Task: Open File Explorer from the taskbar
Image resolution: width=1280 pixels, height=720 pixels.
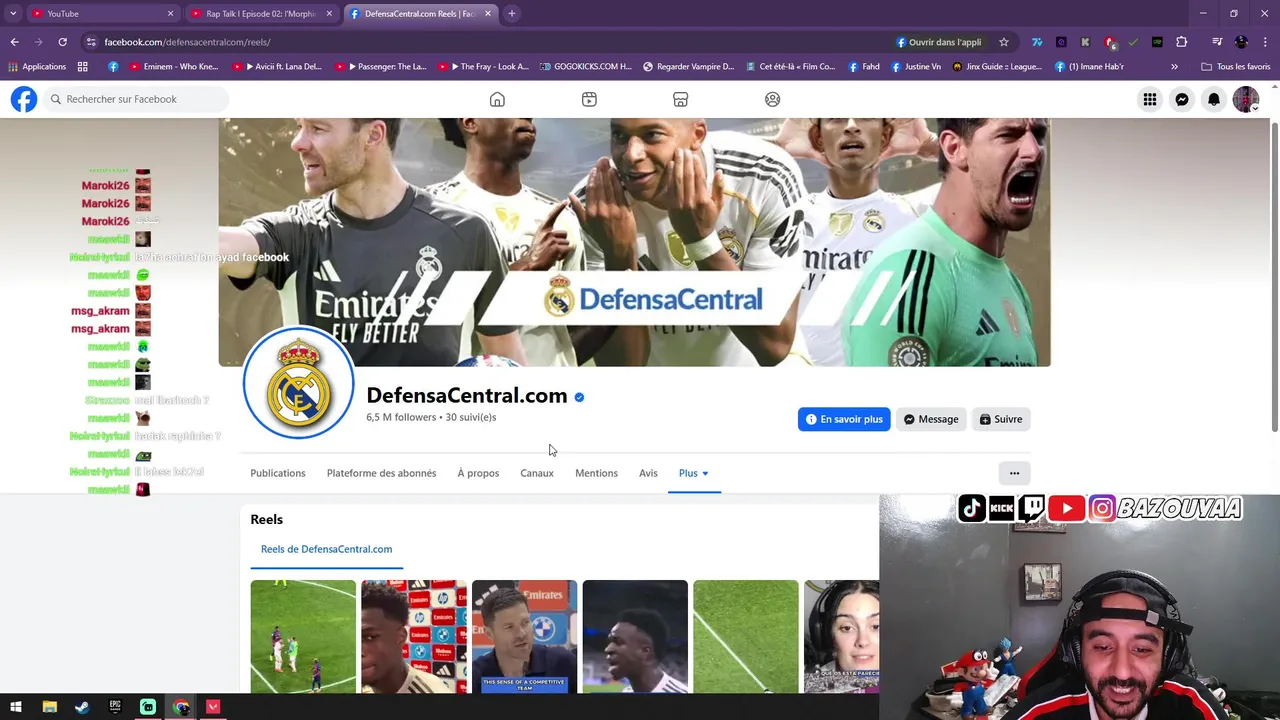Action: tap(49, 707)
